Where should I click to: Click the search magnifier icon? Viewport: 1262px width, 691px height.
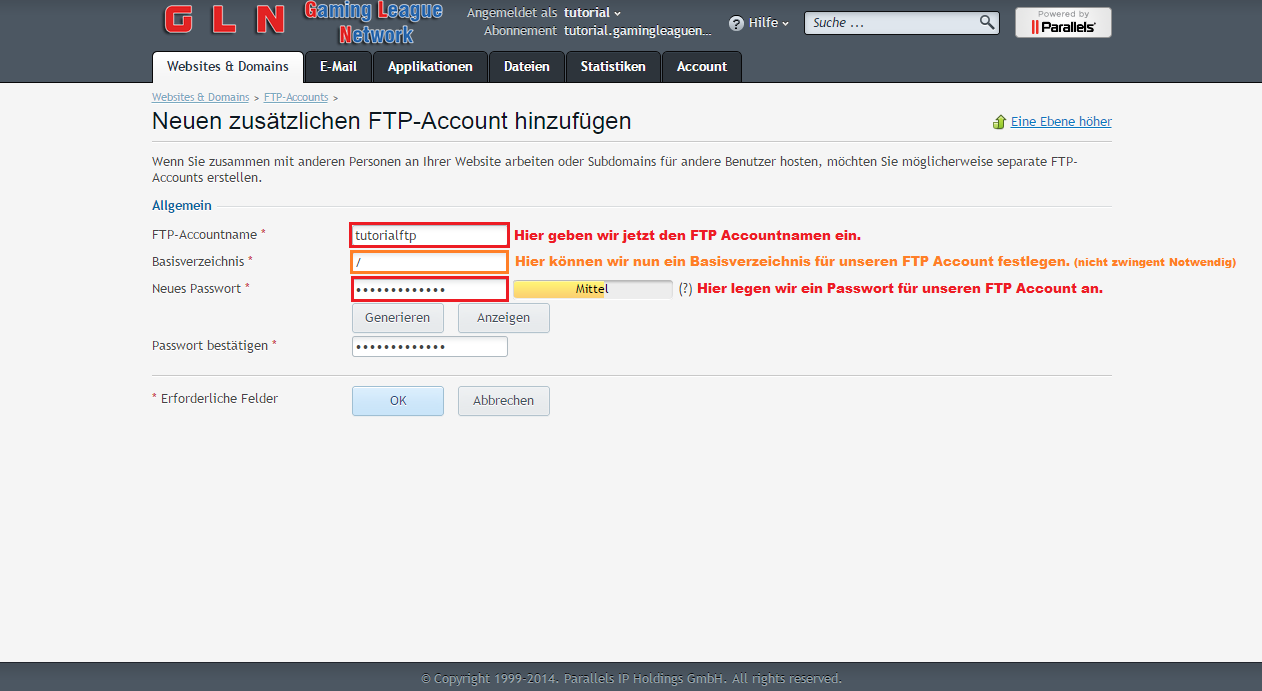point(986,22)
